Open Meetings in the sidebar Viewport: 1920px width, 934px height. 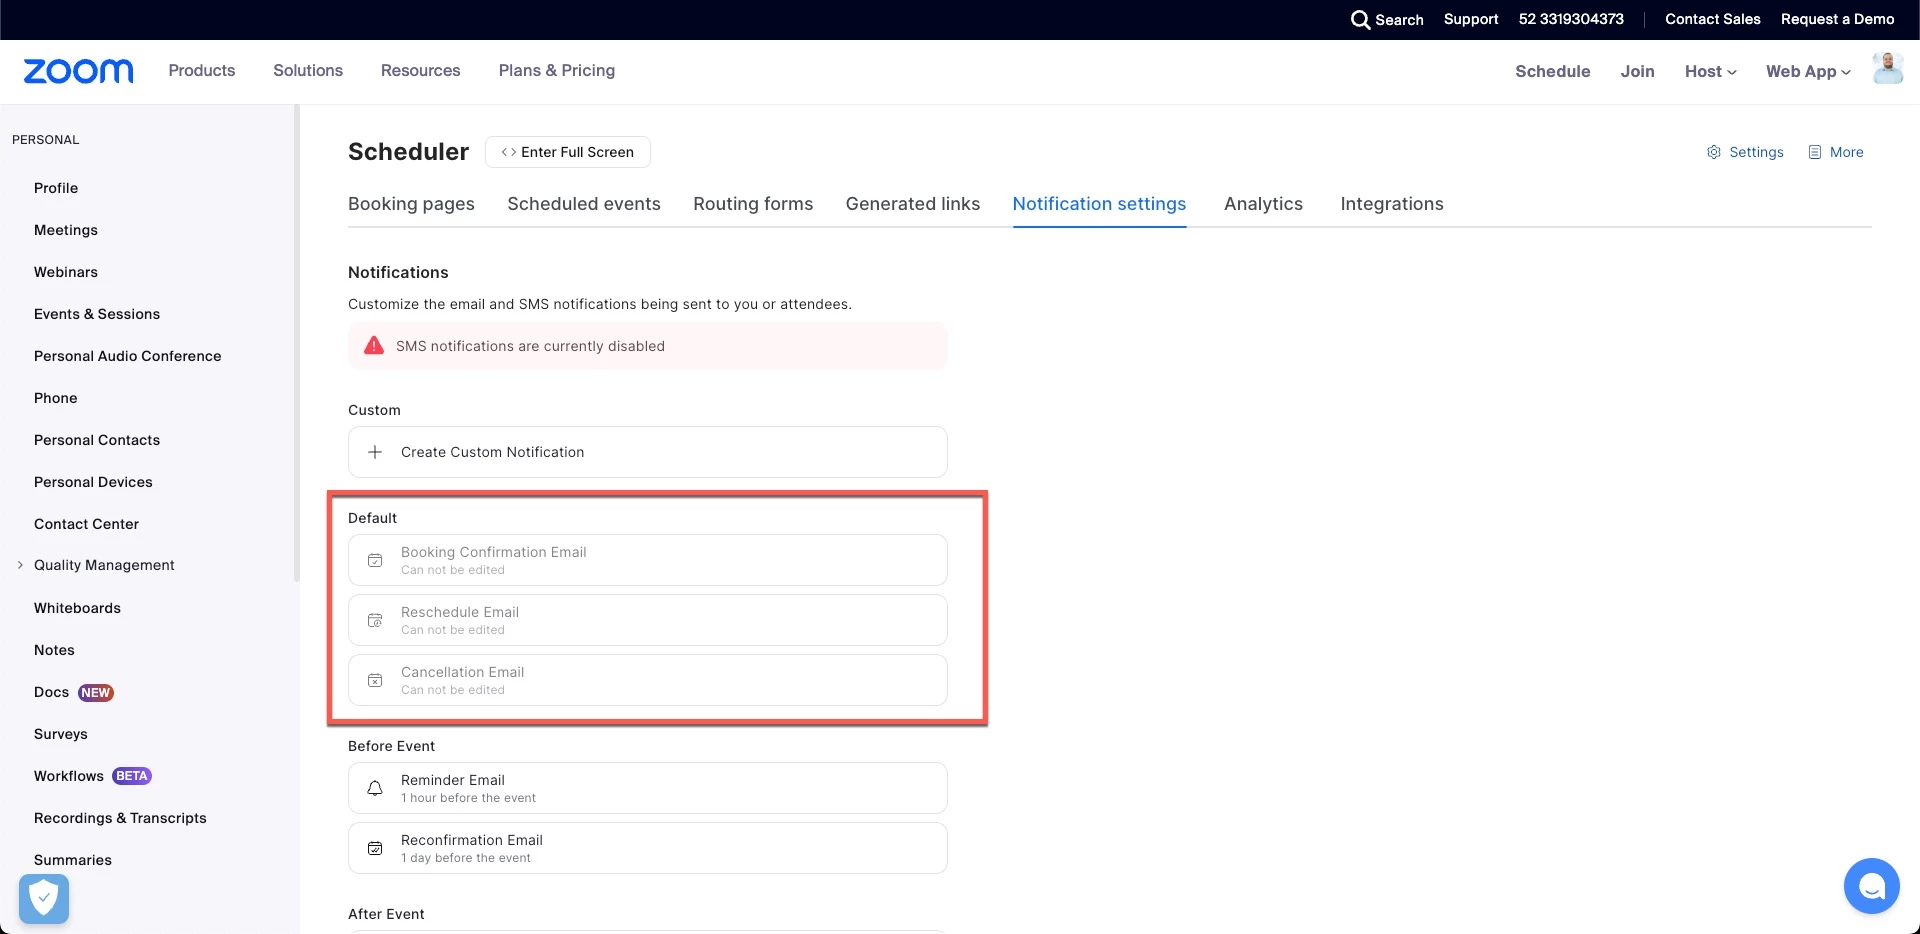coord(66,230)
